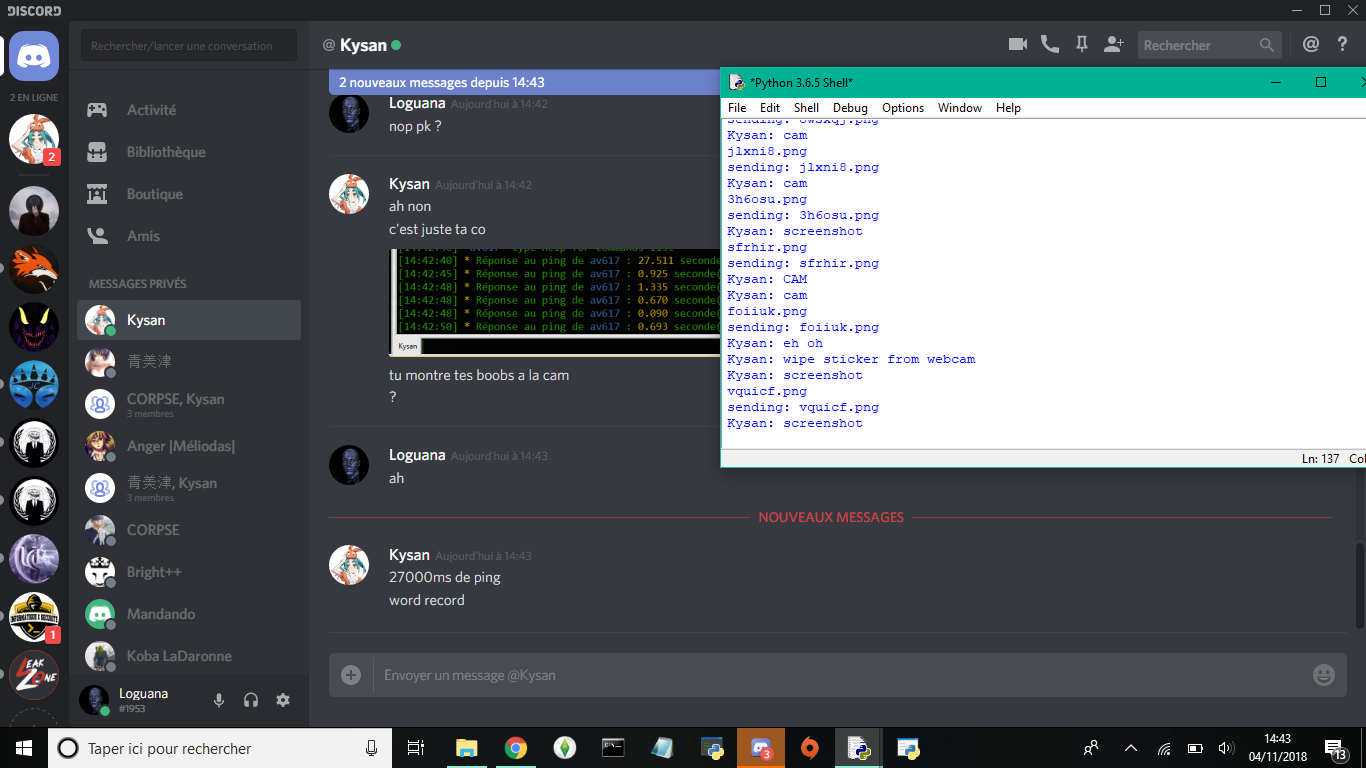Click taskbar search 'Taper ici pour rechercher'
1366x768 pixels.
point(220,748)
